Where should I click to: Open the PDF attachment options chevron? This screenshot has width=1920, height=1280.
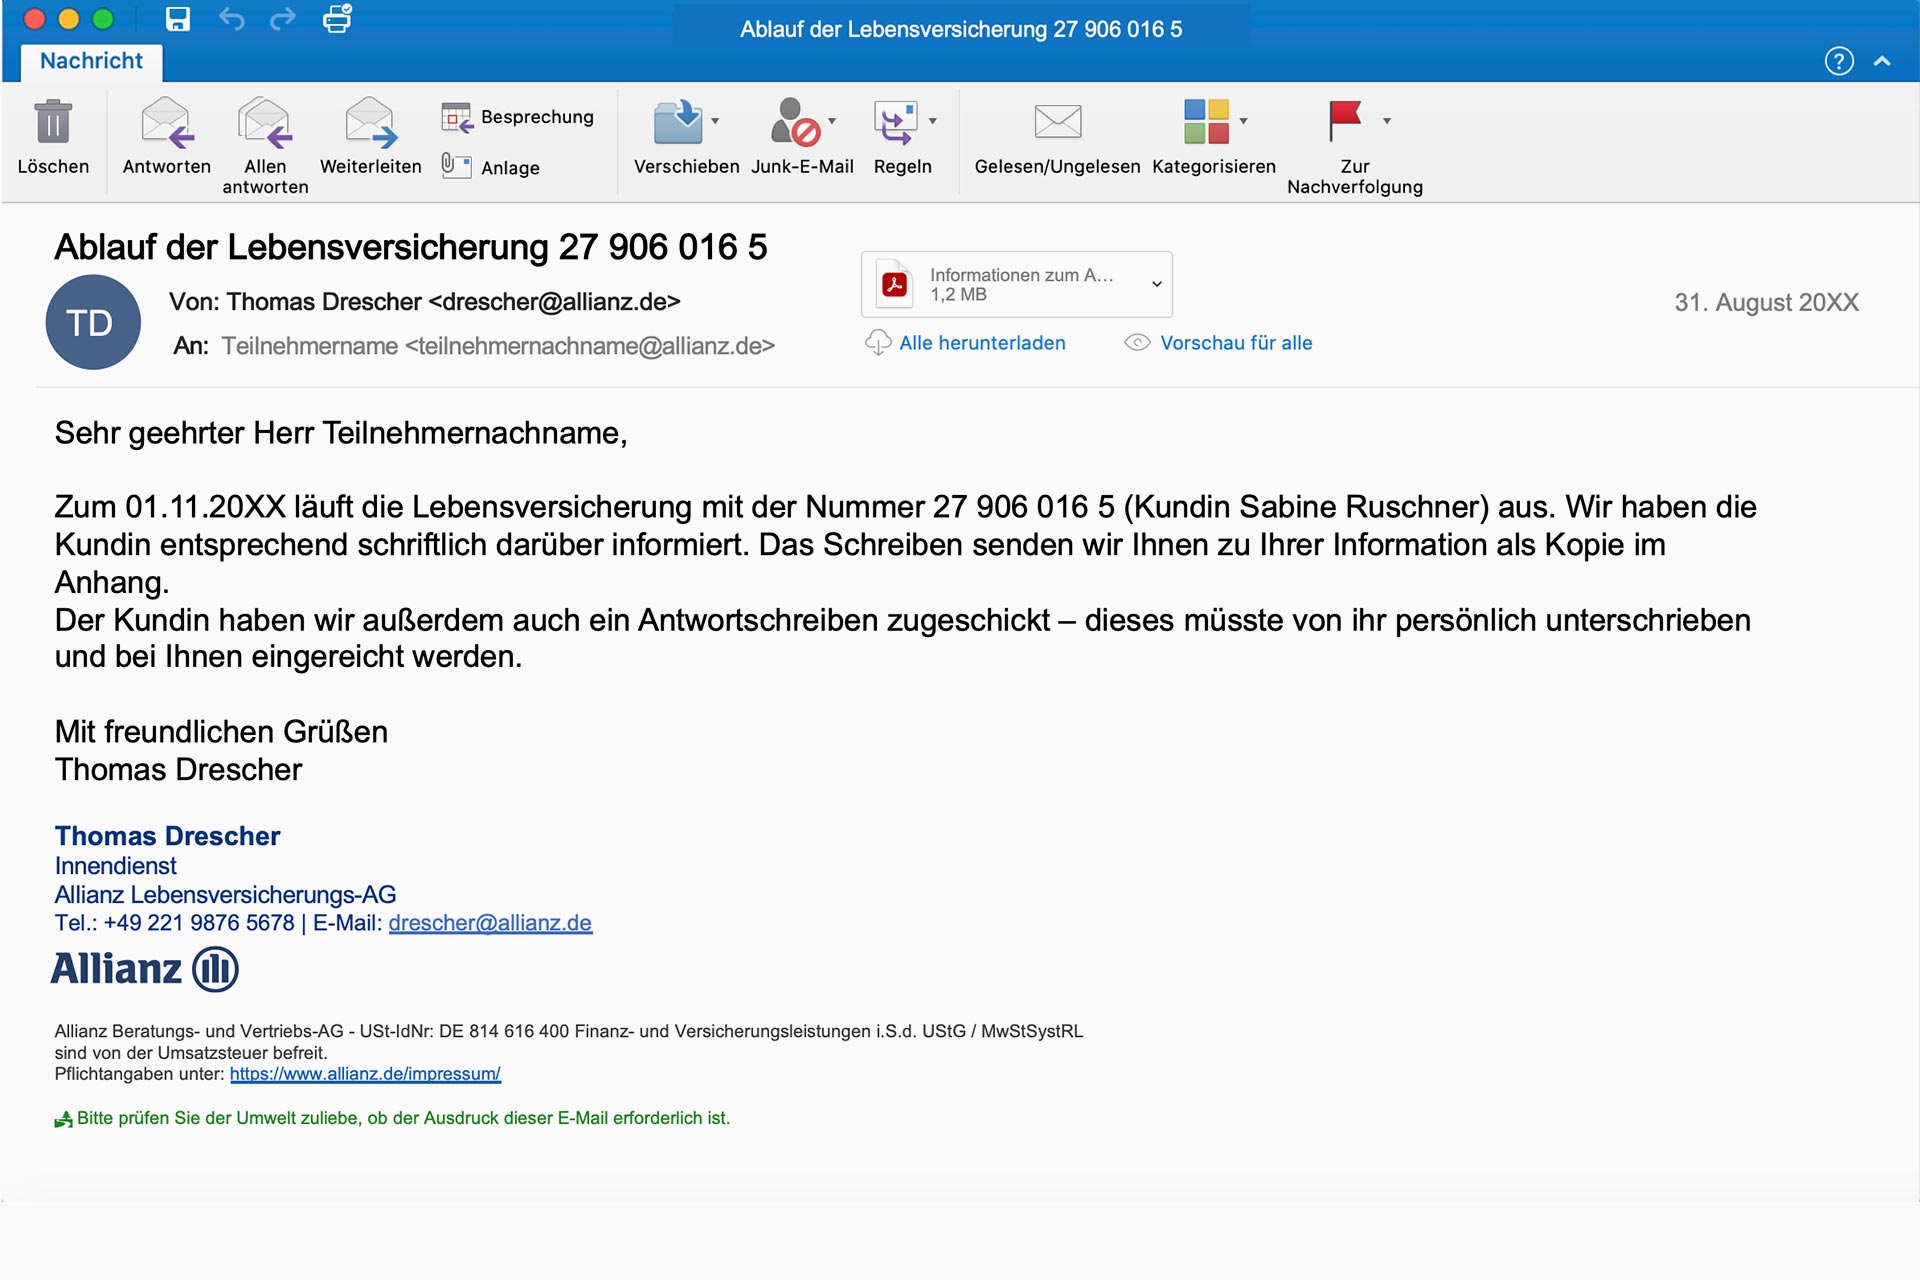(x=1156, y=284)
